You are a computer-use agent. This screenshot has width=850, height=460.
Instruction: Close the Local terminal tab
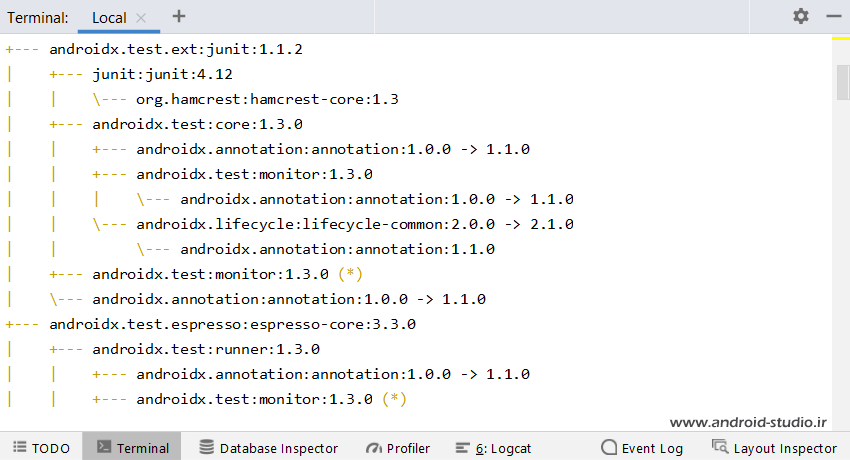[141, 18]
